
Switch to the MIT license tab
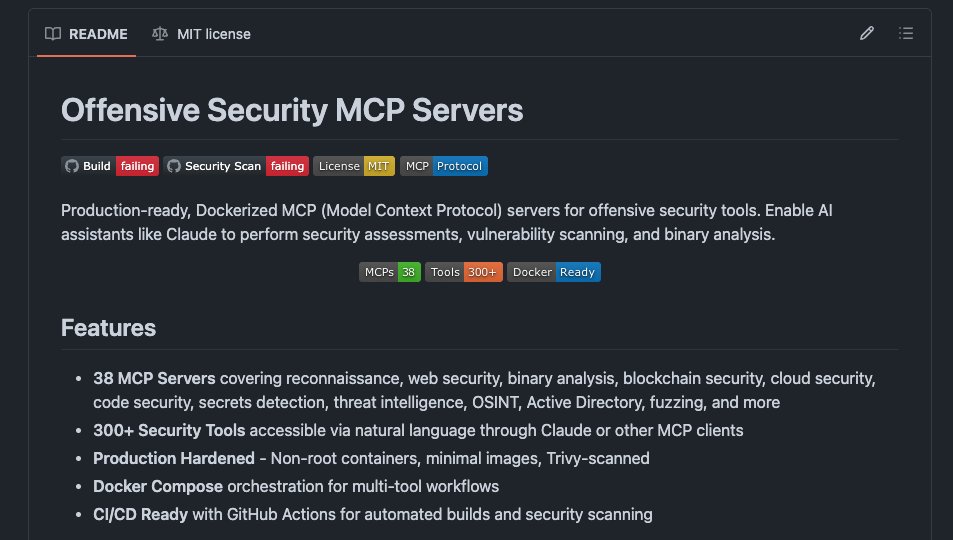(201, 34)
